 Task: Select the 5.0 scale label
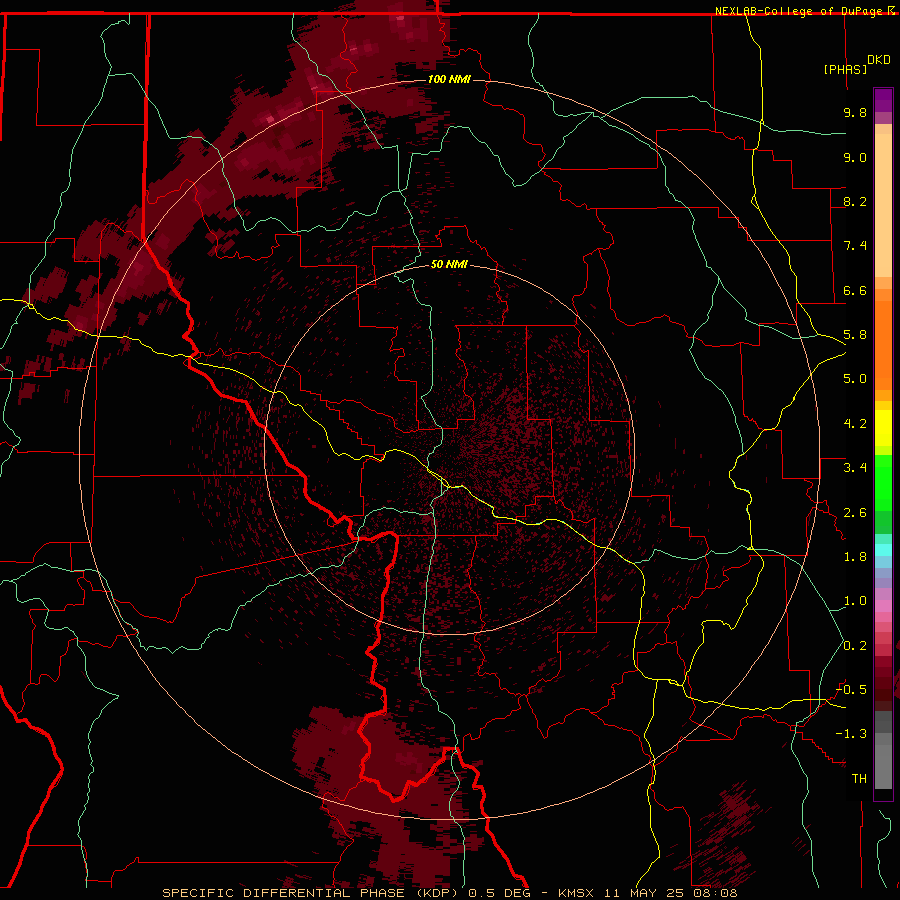coord(855,379)
